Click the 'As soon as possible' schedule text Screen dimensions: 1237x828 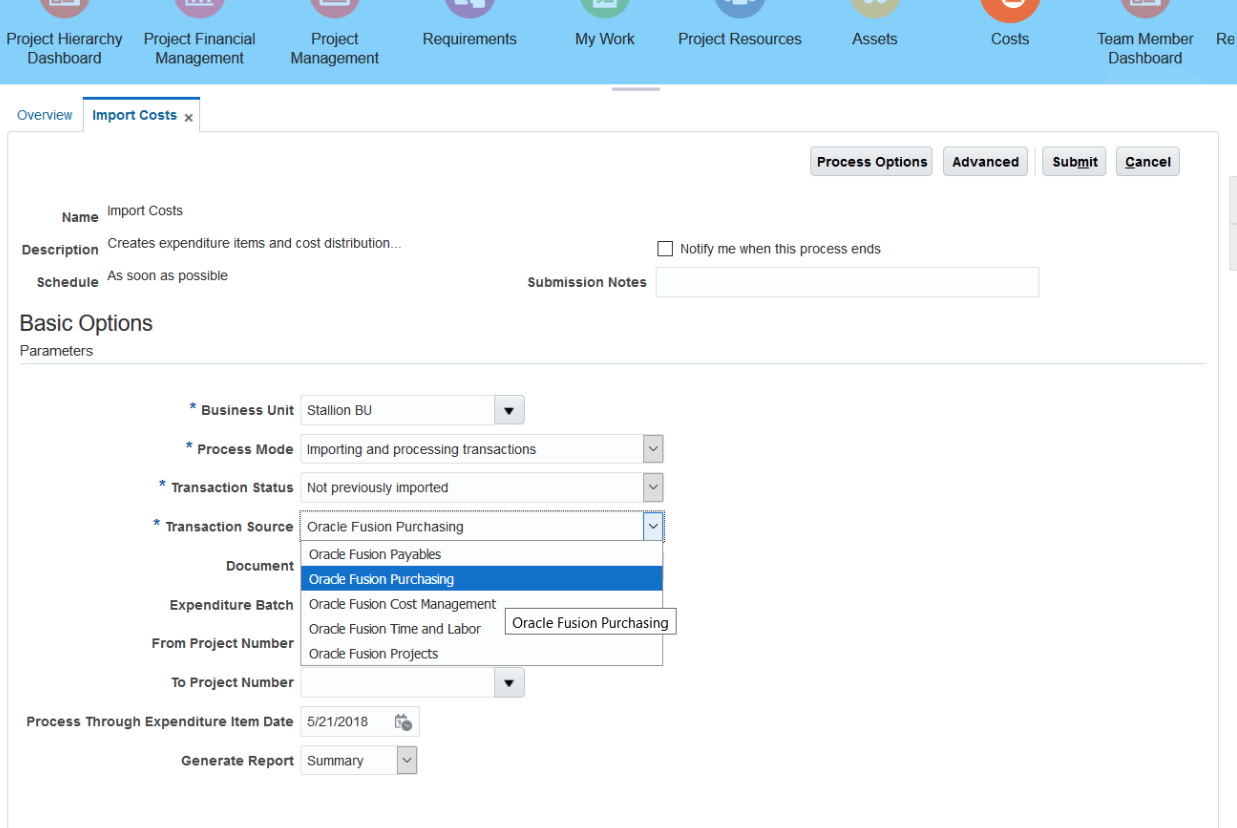click(x=167, y=276)
